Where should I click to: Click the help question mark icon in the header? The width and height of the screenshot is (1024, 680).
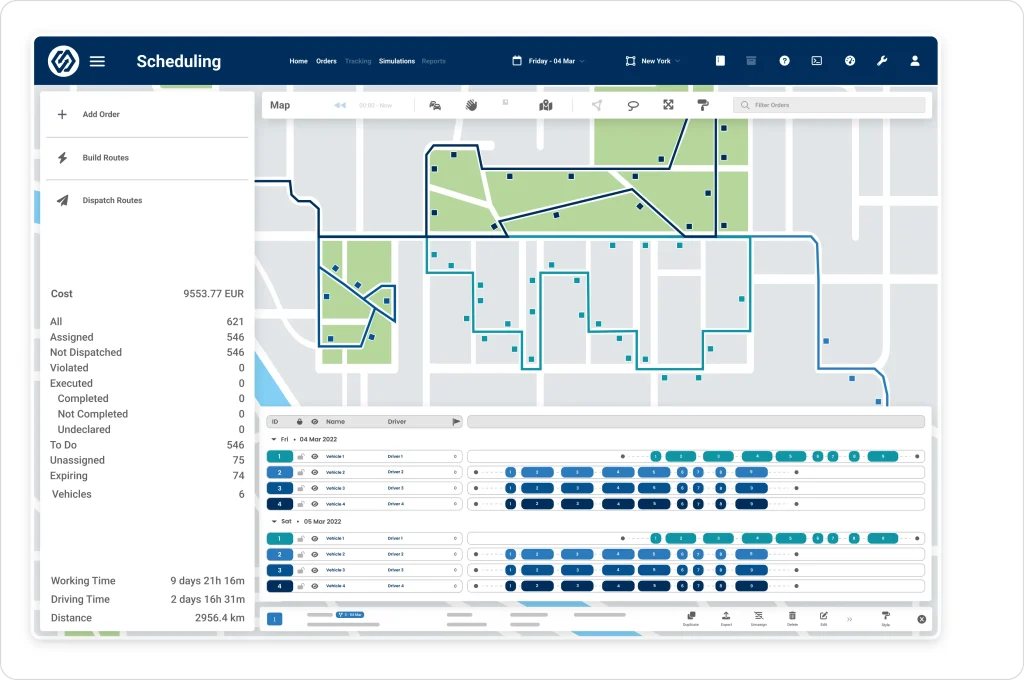pos(785,61)
